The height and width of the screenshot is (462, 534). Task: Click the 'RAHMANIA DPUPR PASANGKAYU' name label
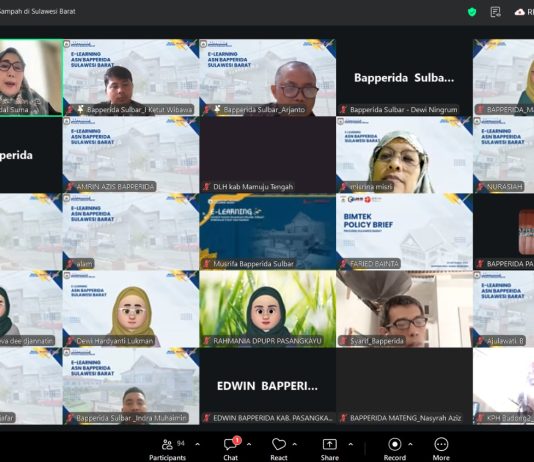coord(267,341)
